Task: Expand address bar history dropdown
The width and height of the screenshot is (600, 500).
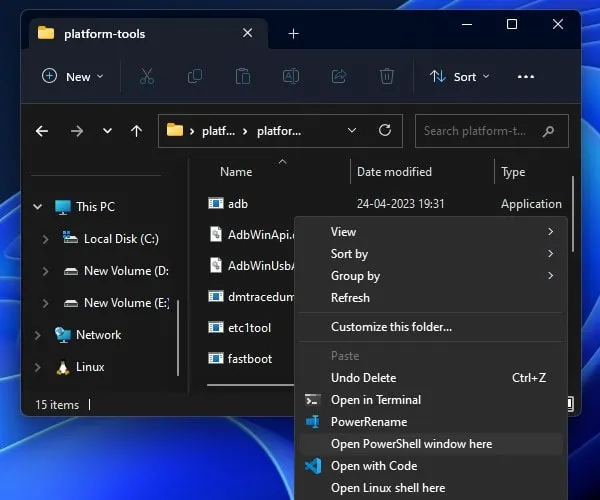Action: pos(352,131)
